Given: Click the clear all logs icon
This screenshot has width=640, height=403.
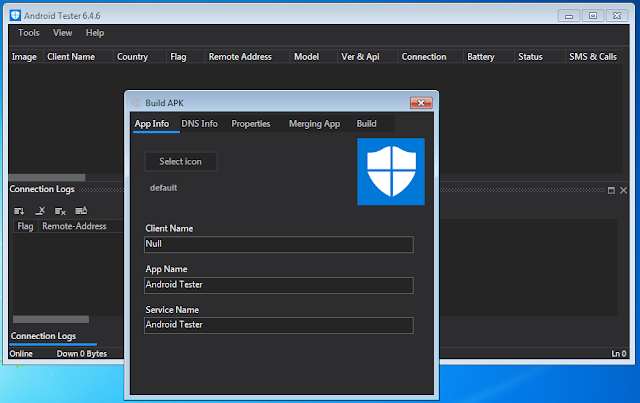Looking at the screenshot, I should click(60, 211).
